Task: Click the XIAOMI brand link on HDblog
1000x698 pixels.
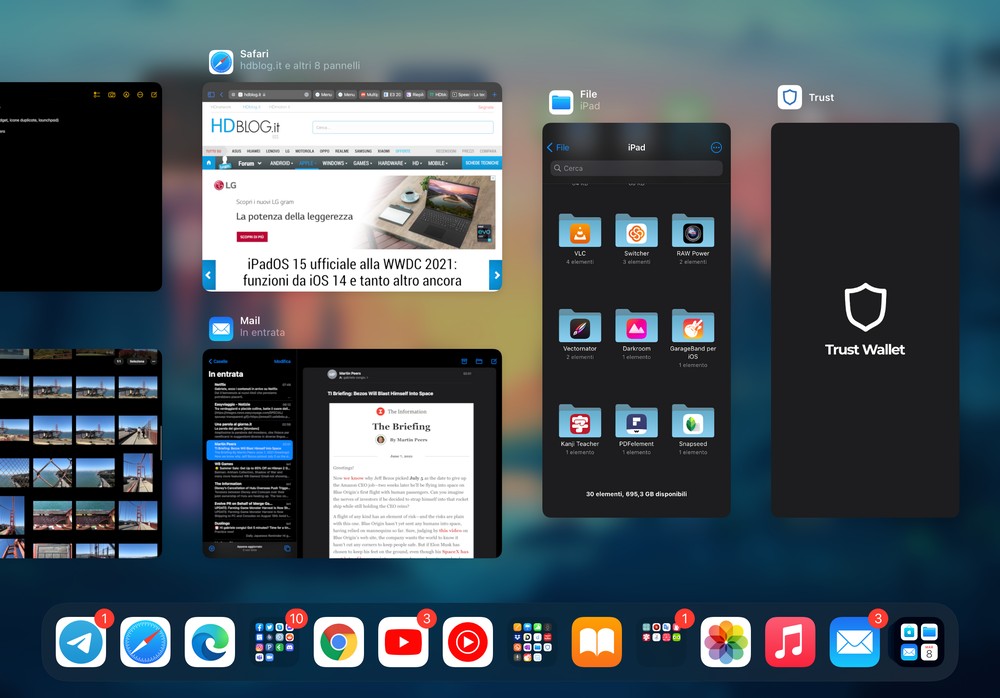Action: 383,151
